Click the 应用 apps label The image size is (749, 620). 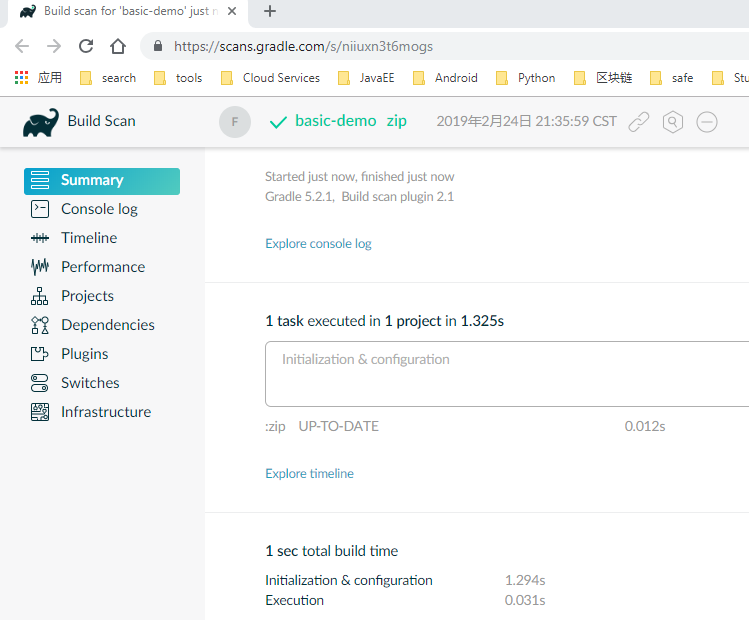50,77
